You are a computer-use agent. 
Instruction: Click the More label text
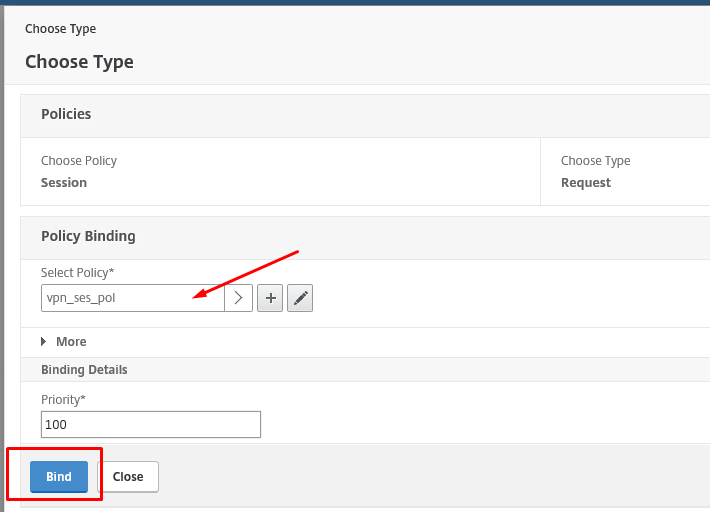click(71, 341)
